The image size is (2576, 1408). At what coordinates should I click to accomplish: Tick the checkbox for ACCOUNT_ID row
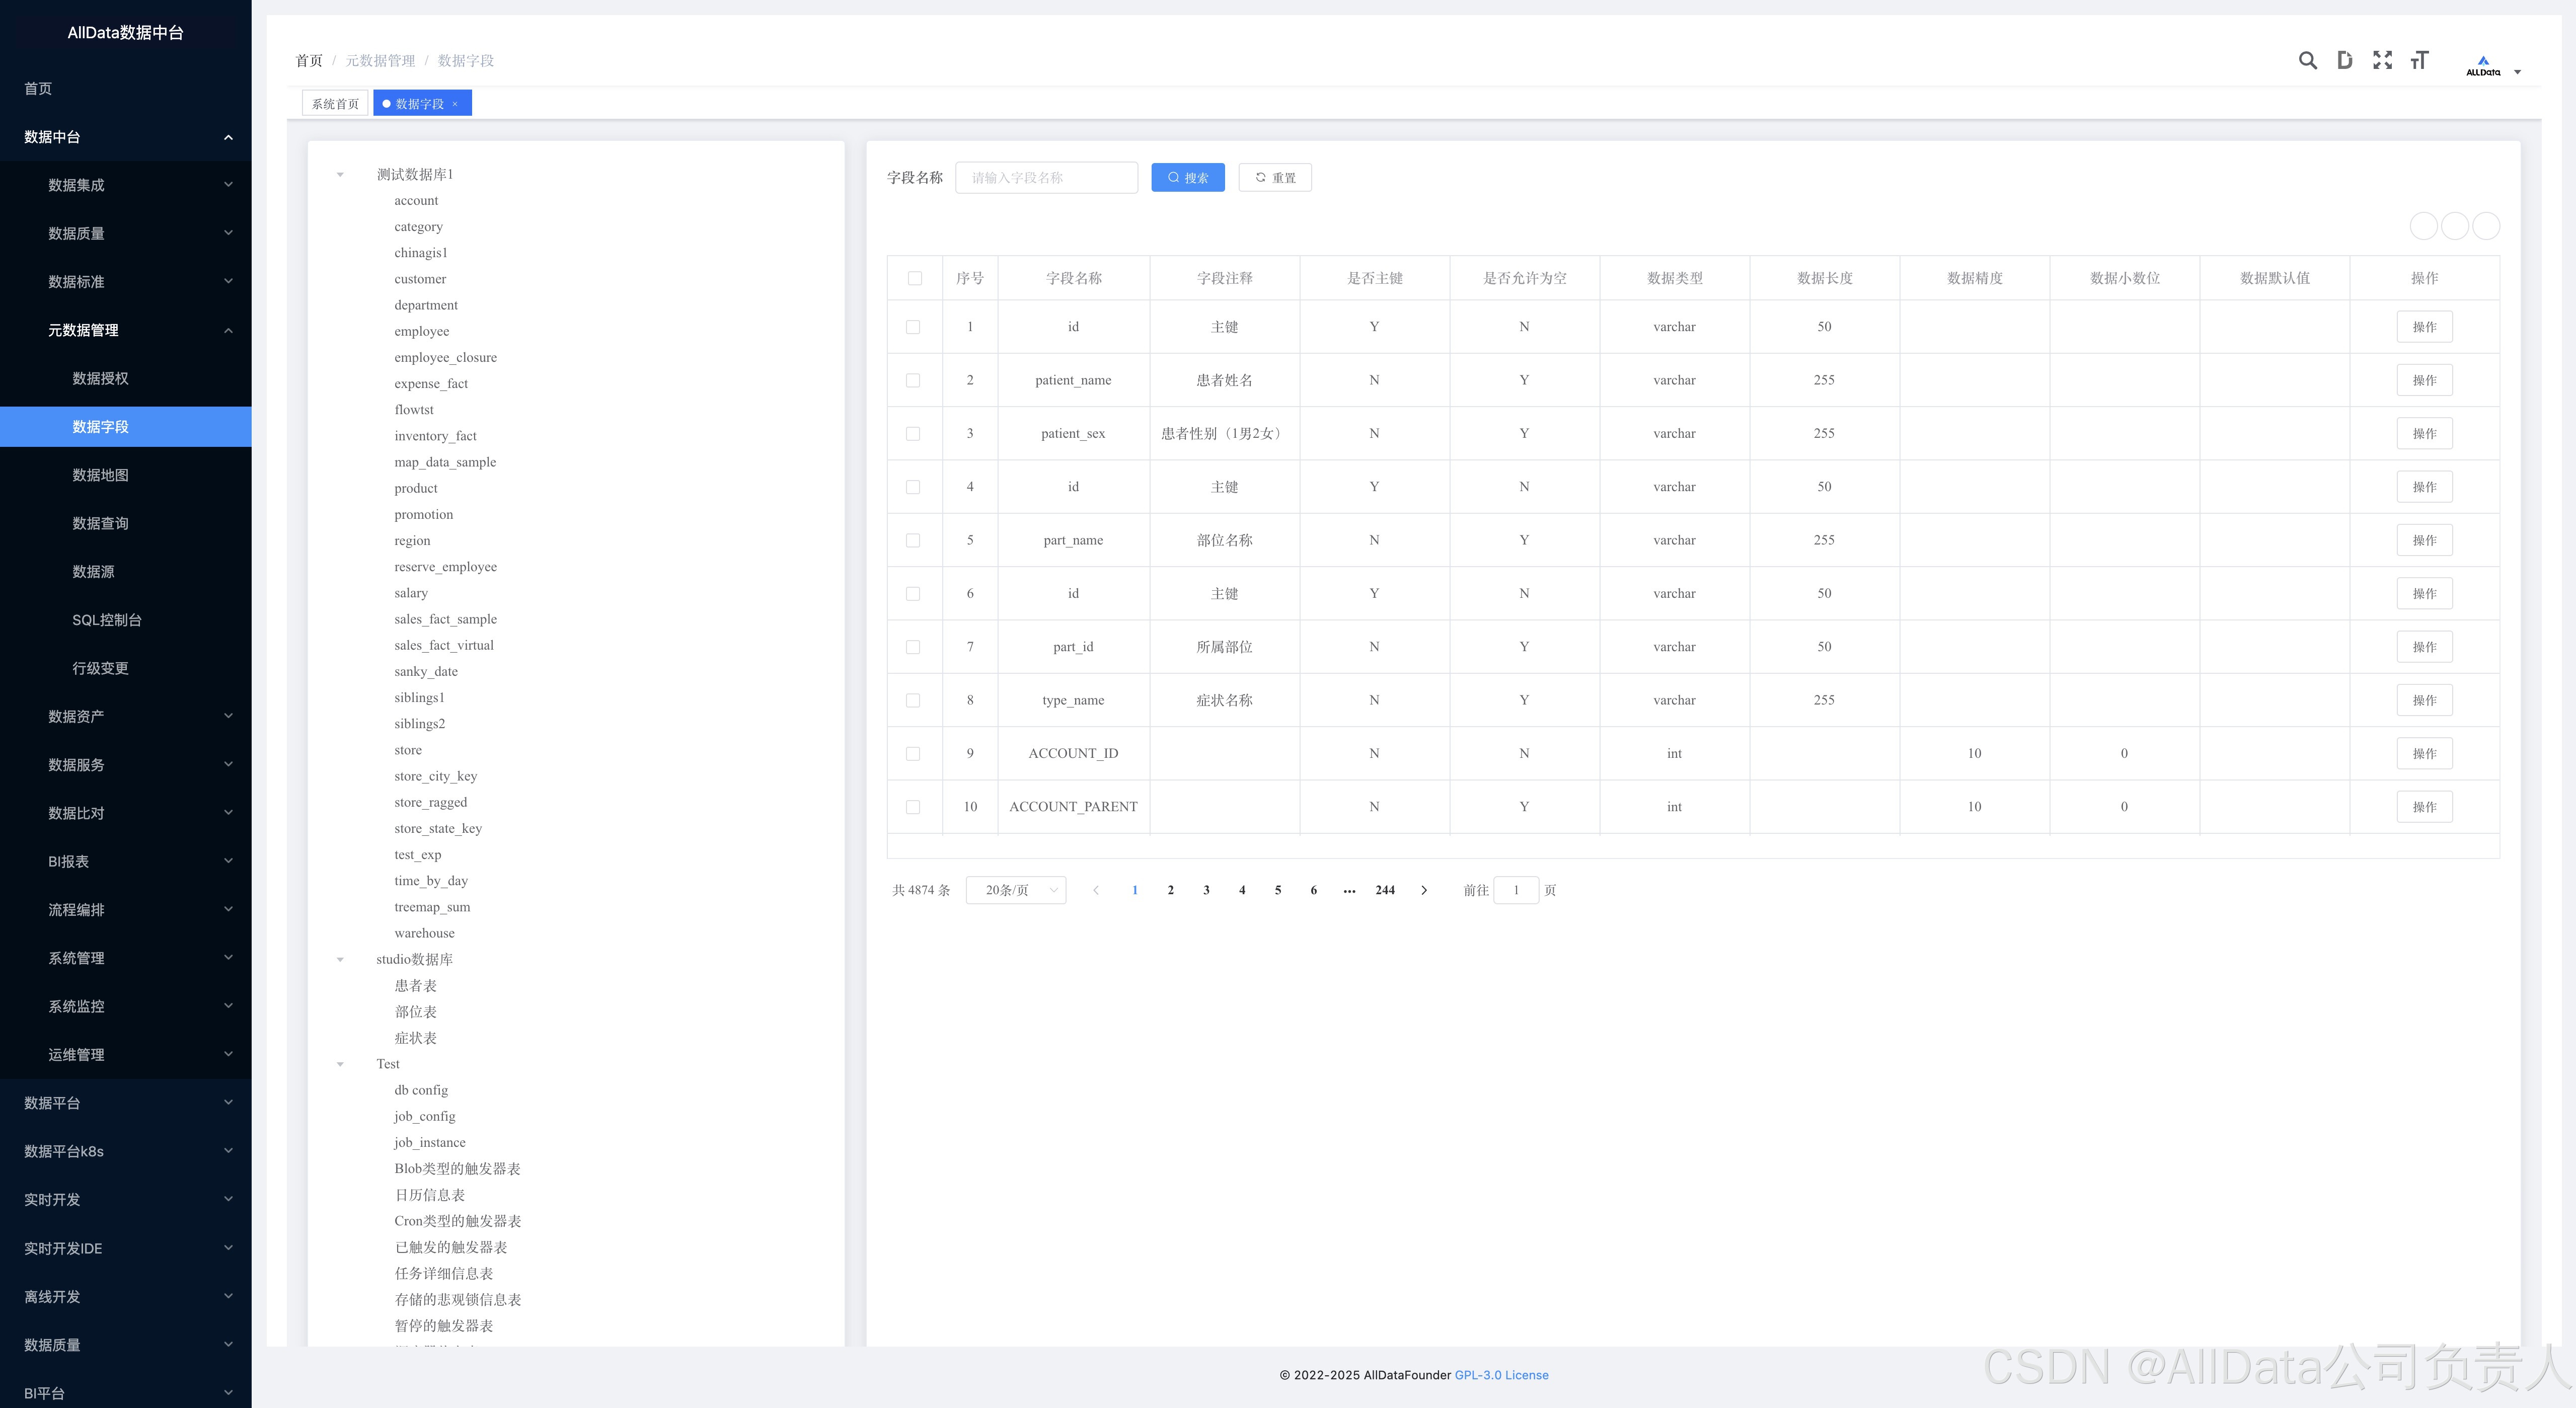click(x=912, y=753)
